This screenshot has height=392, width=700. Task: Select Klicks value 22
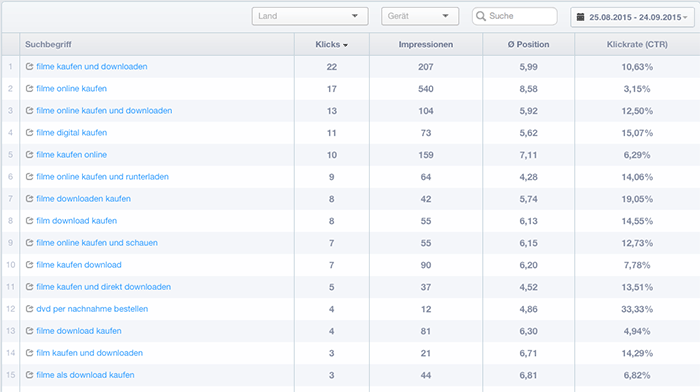[332, 67]
